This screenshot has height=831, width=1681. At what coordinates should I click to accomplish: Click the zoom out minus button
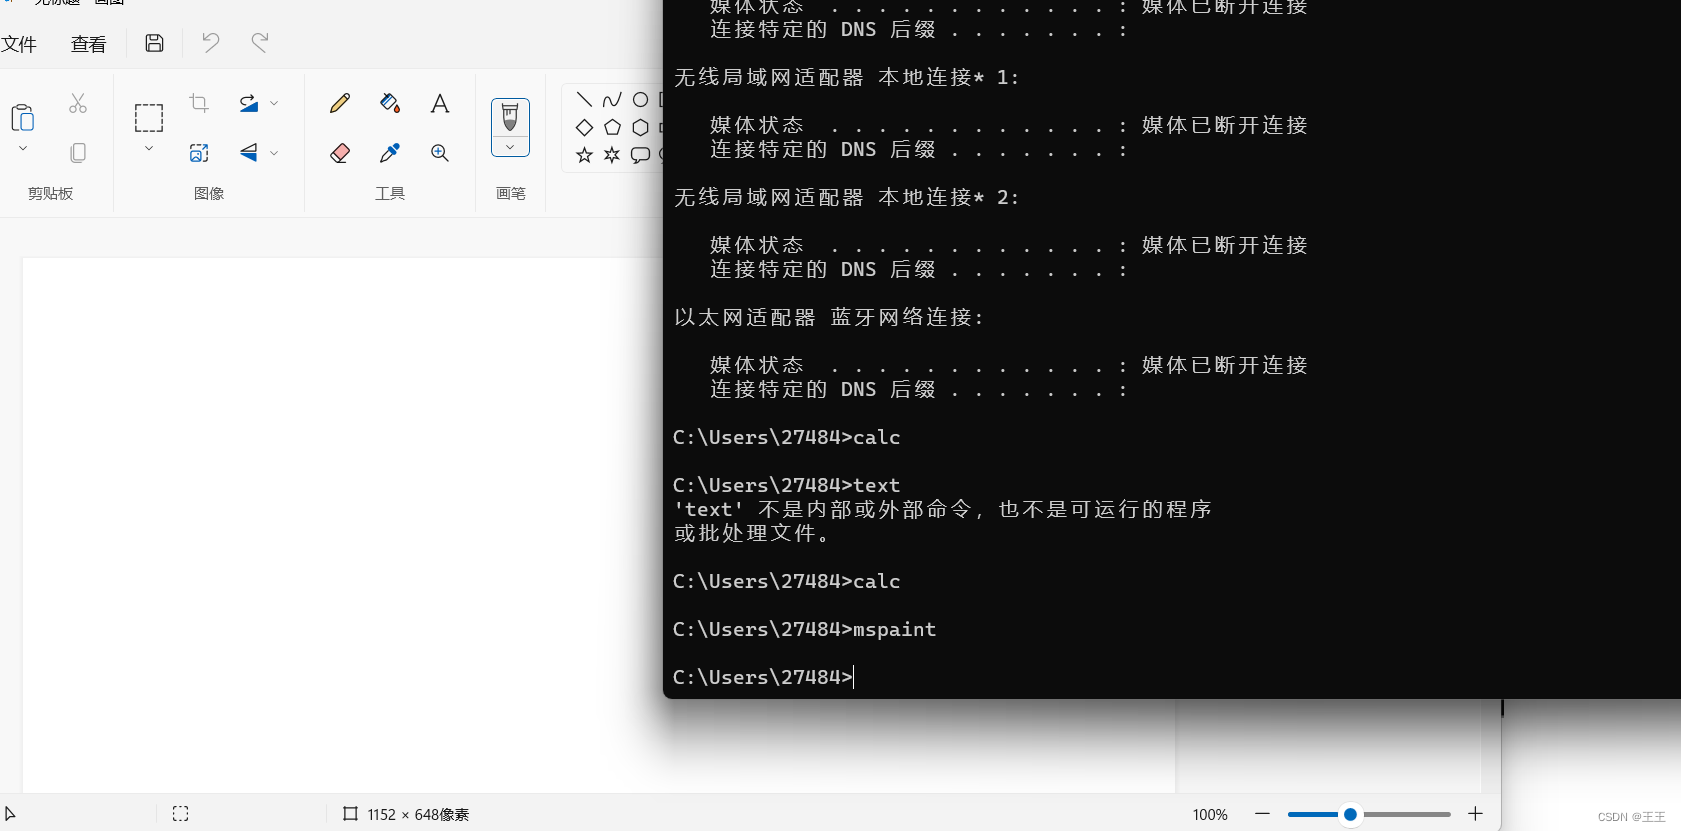[x=1262, y=814]
